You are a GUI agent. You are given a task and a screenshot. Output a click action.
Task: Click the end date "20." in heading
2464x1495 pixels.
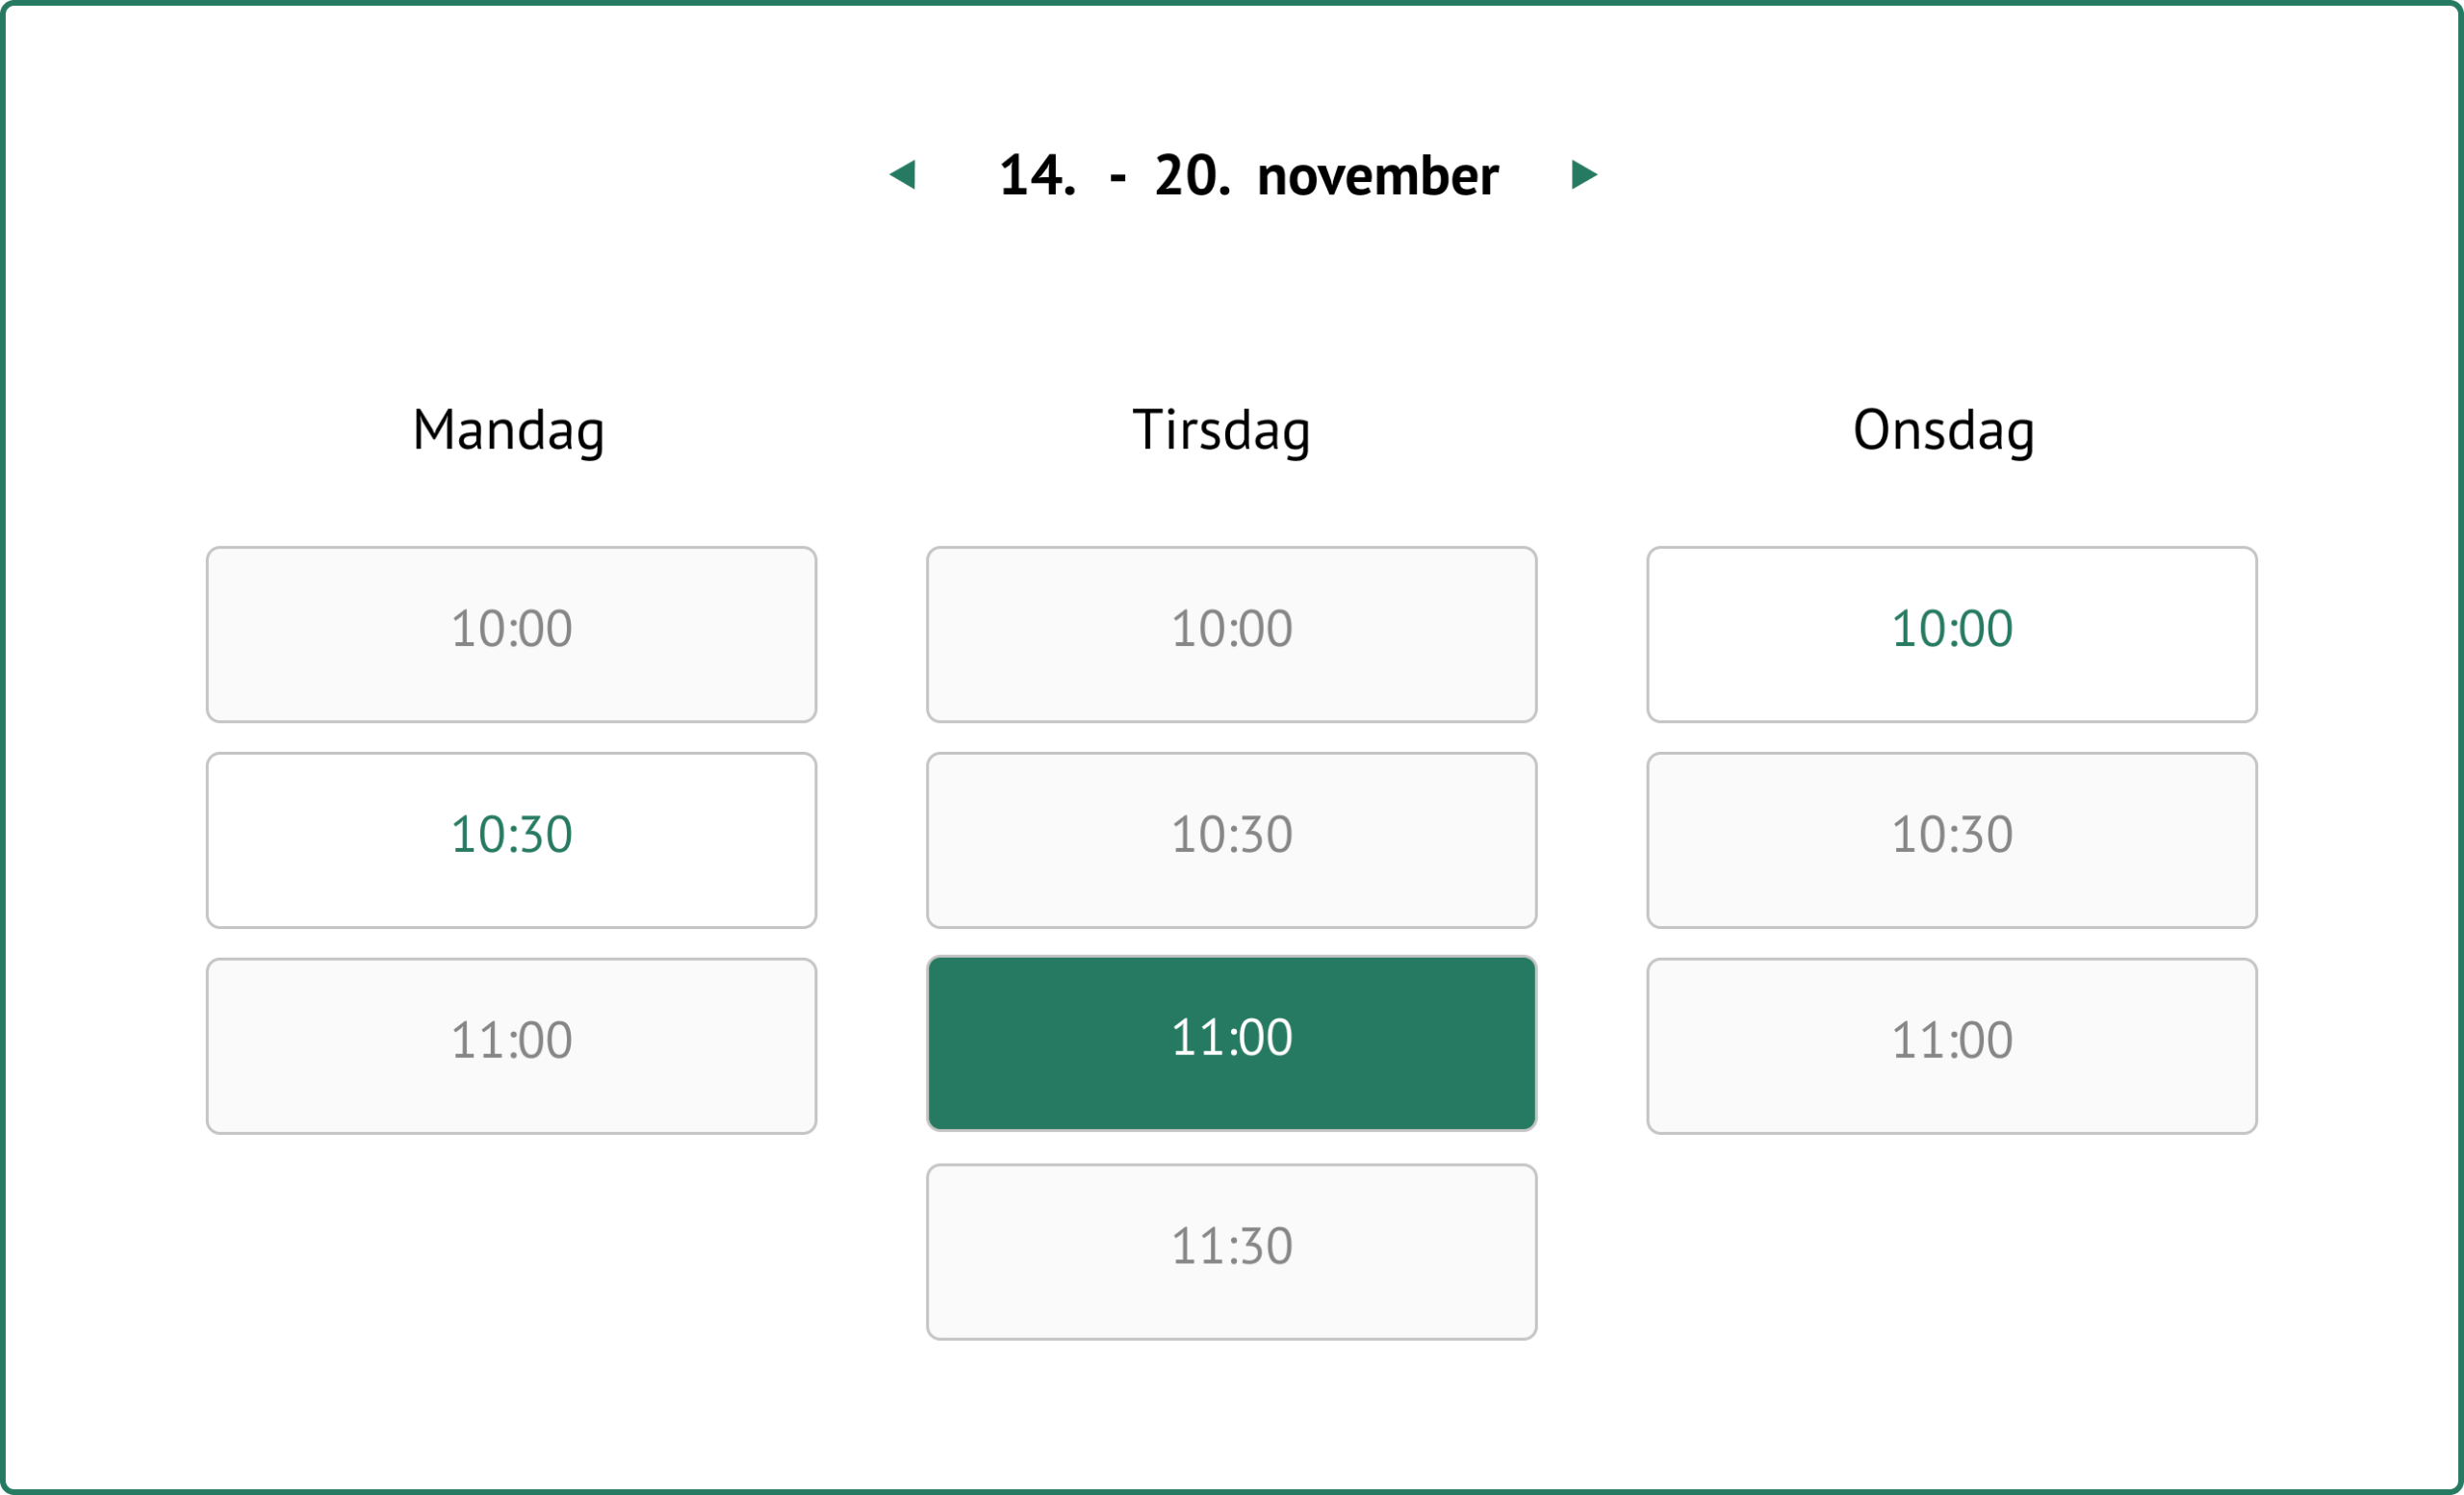[1192, 177]
